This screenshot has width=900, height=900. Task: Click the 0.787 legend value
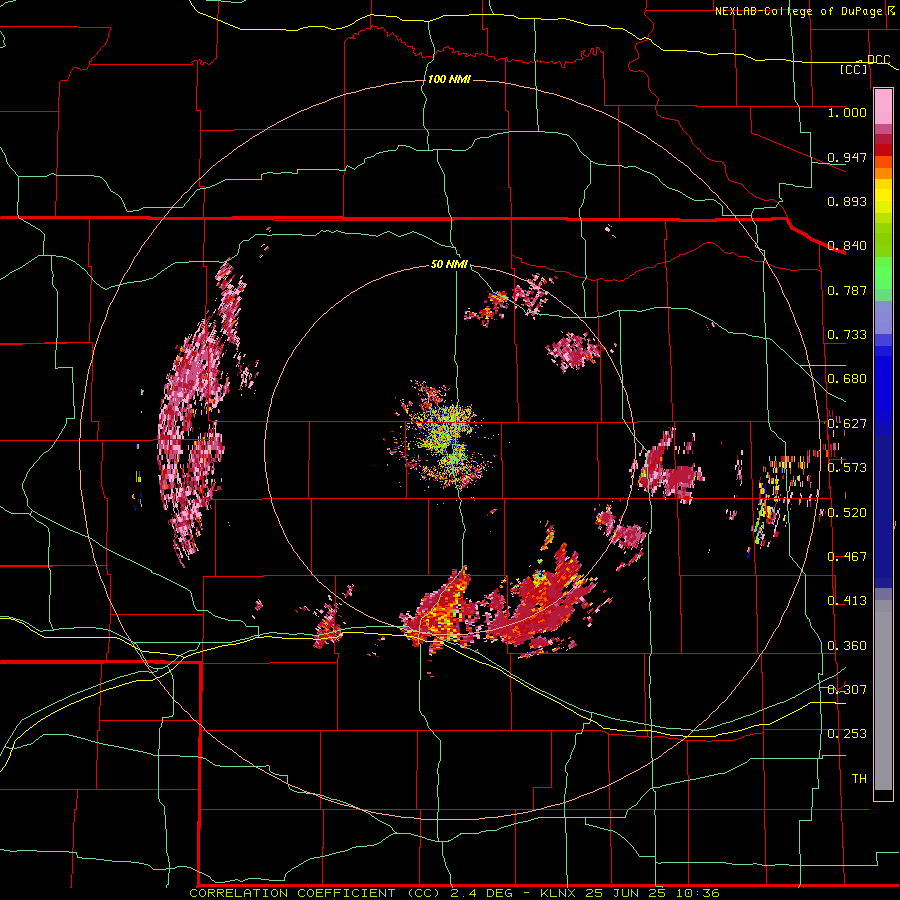[x=847, y=290]
